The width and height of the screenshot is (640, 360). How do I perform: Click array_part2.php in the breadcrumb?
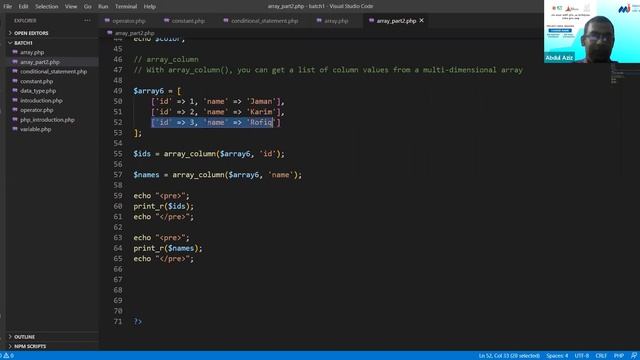[134, 33]
